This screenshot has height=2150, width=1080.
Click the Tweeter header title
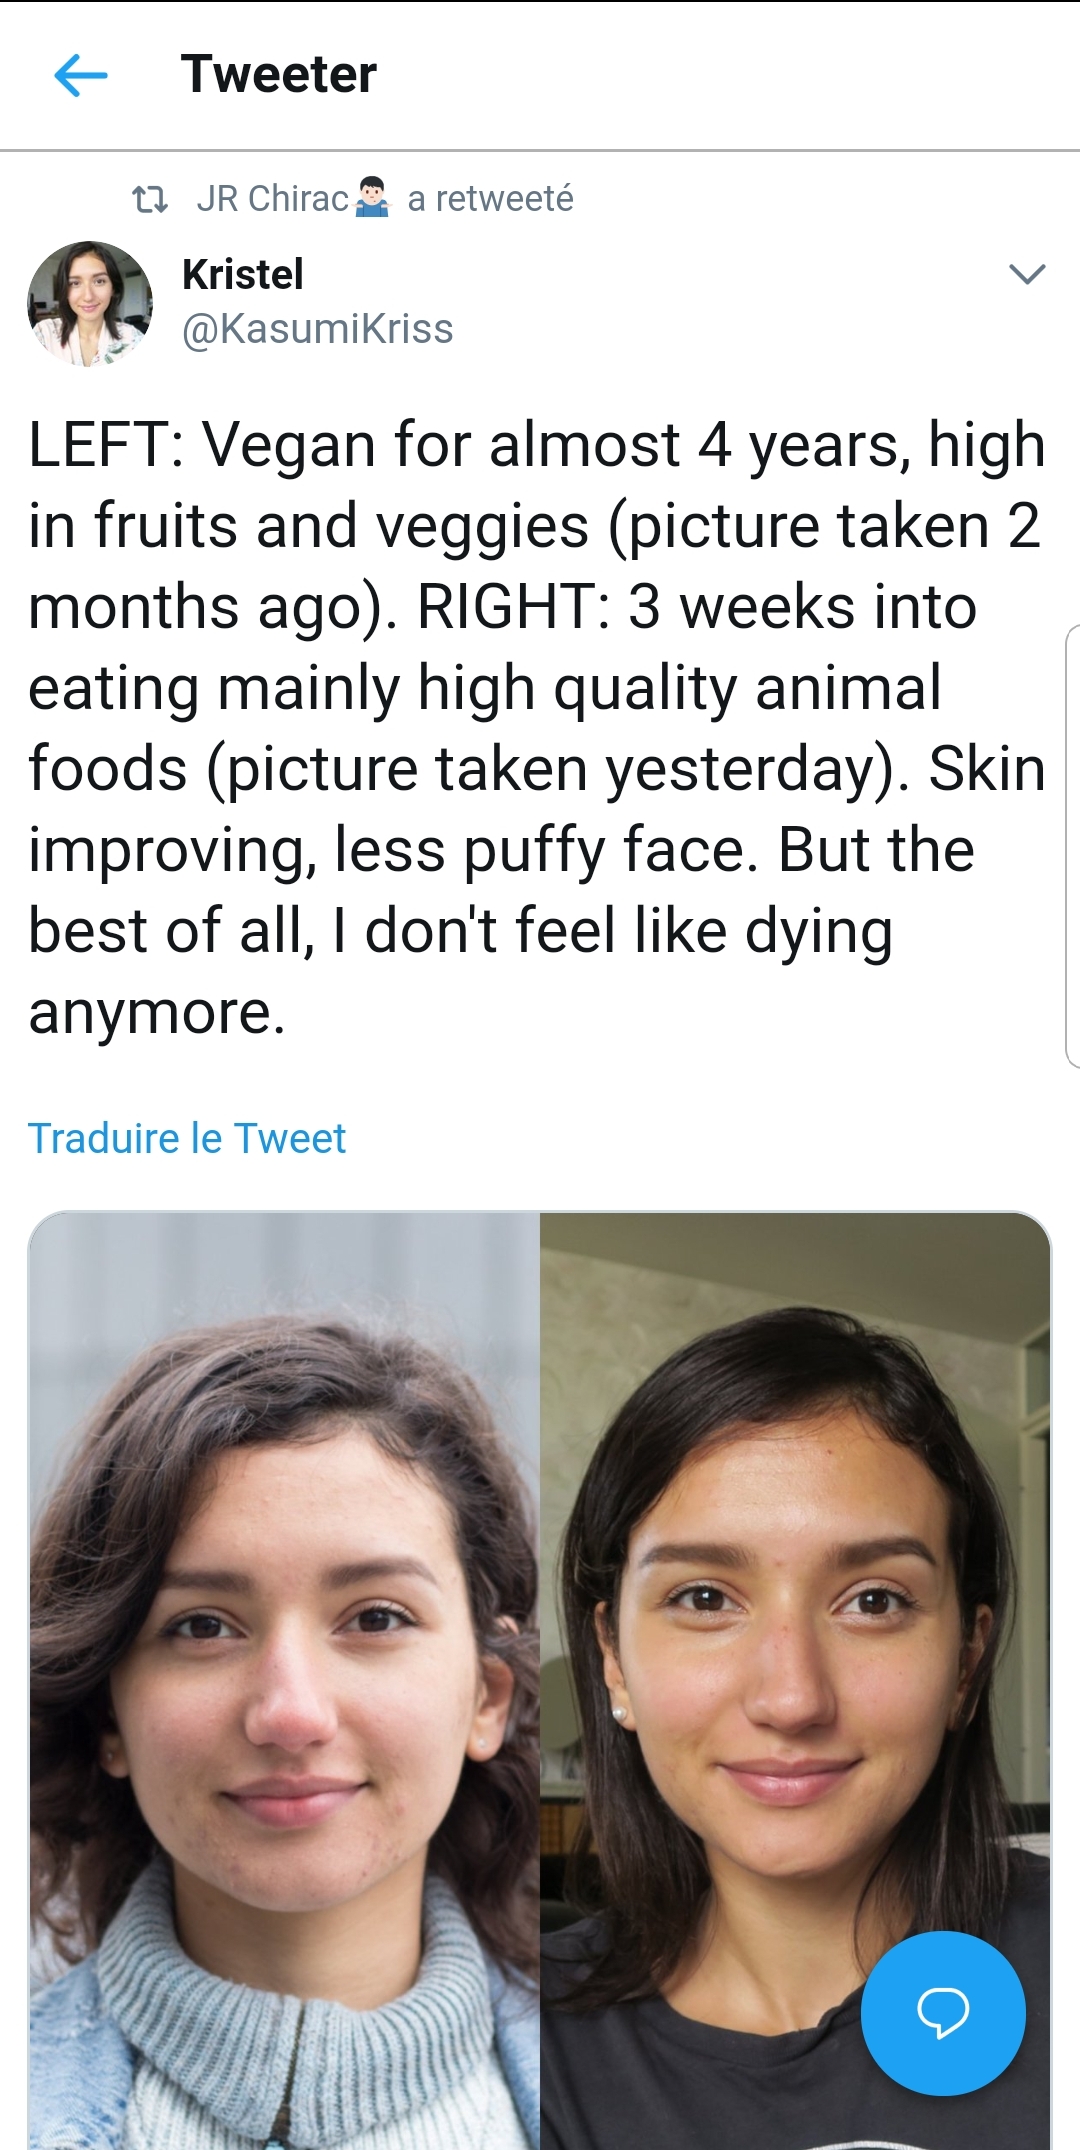point(278,75)
